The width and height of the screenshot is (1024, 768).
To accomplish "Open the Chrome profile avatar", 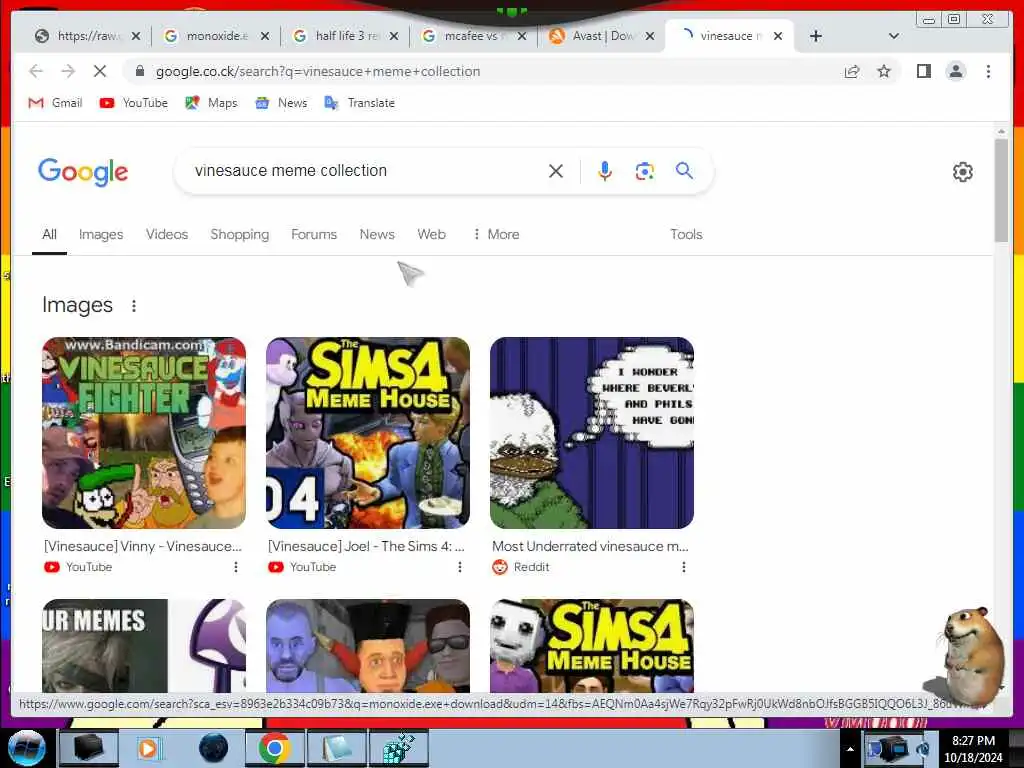I will (955, 71).
